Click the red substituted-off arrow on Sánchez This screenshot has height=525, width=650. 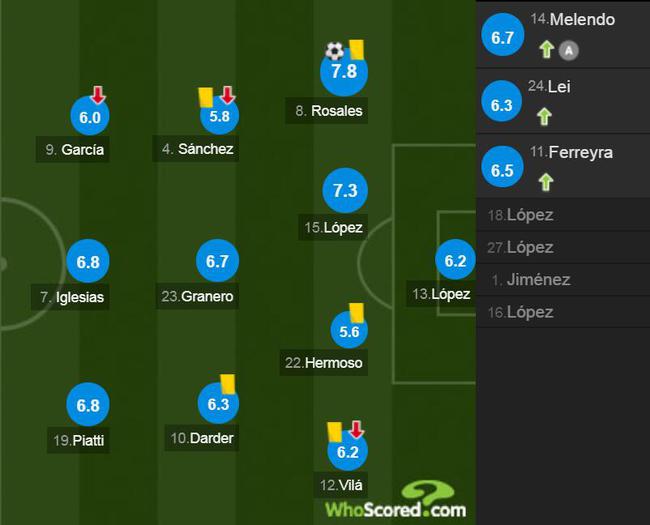(227, 95)
